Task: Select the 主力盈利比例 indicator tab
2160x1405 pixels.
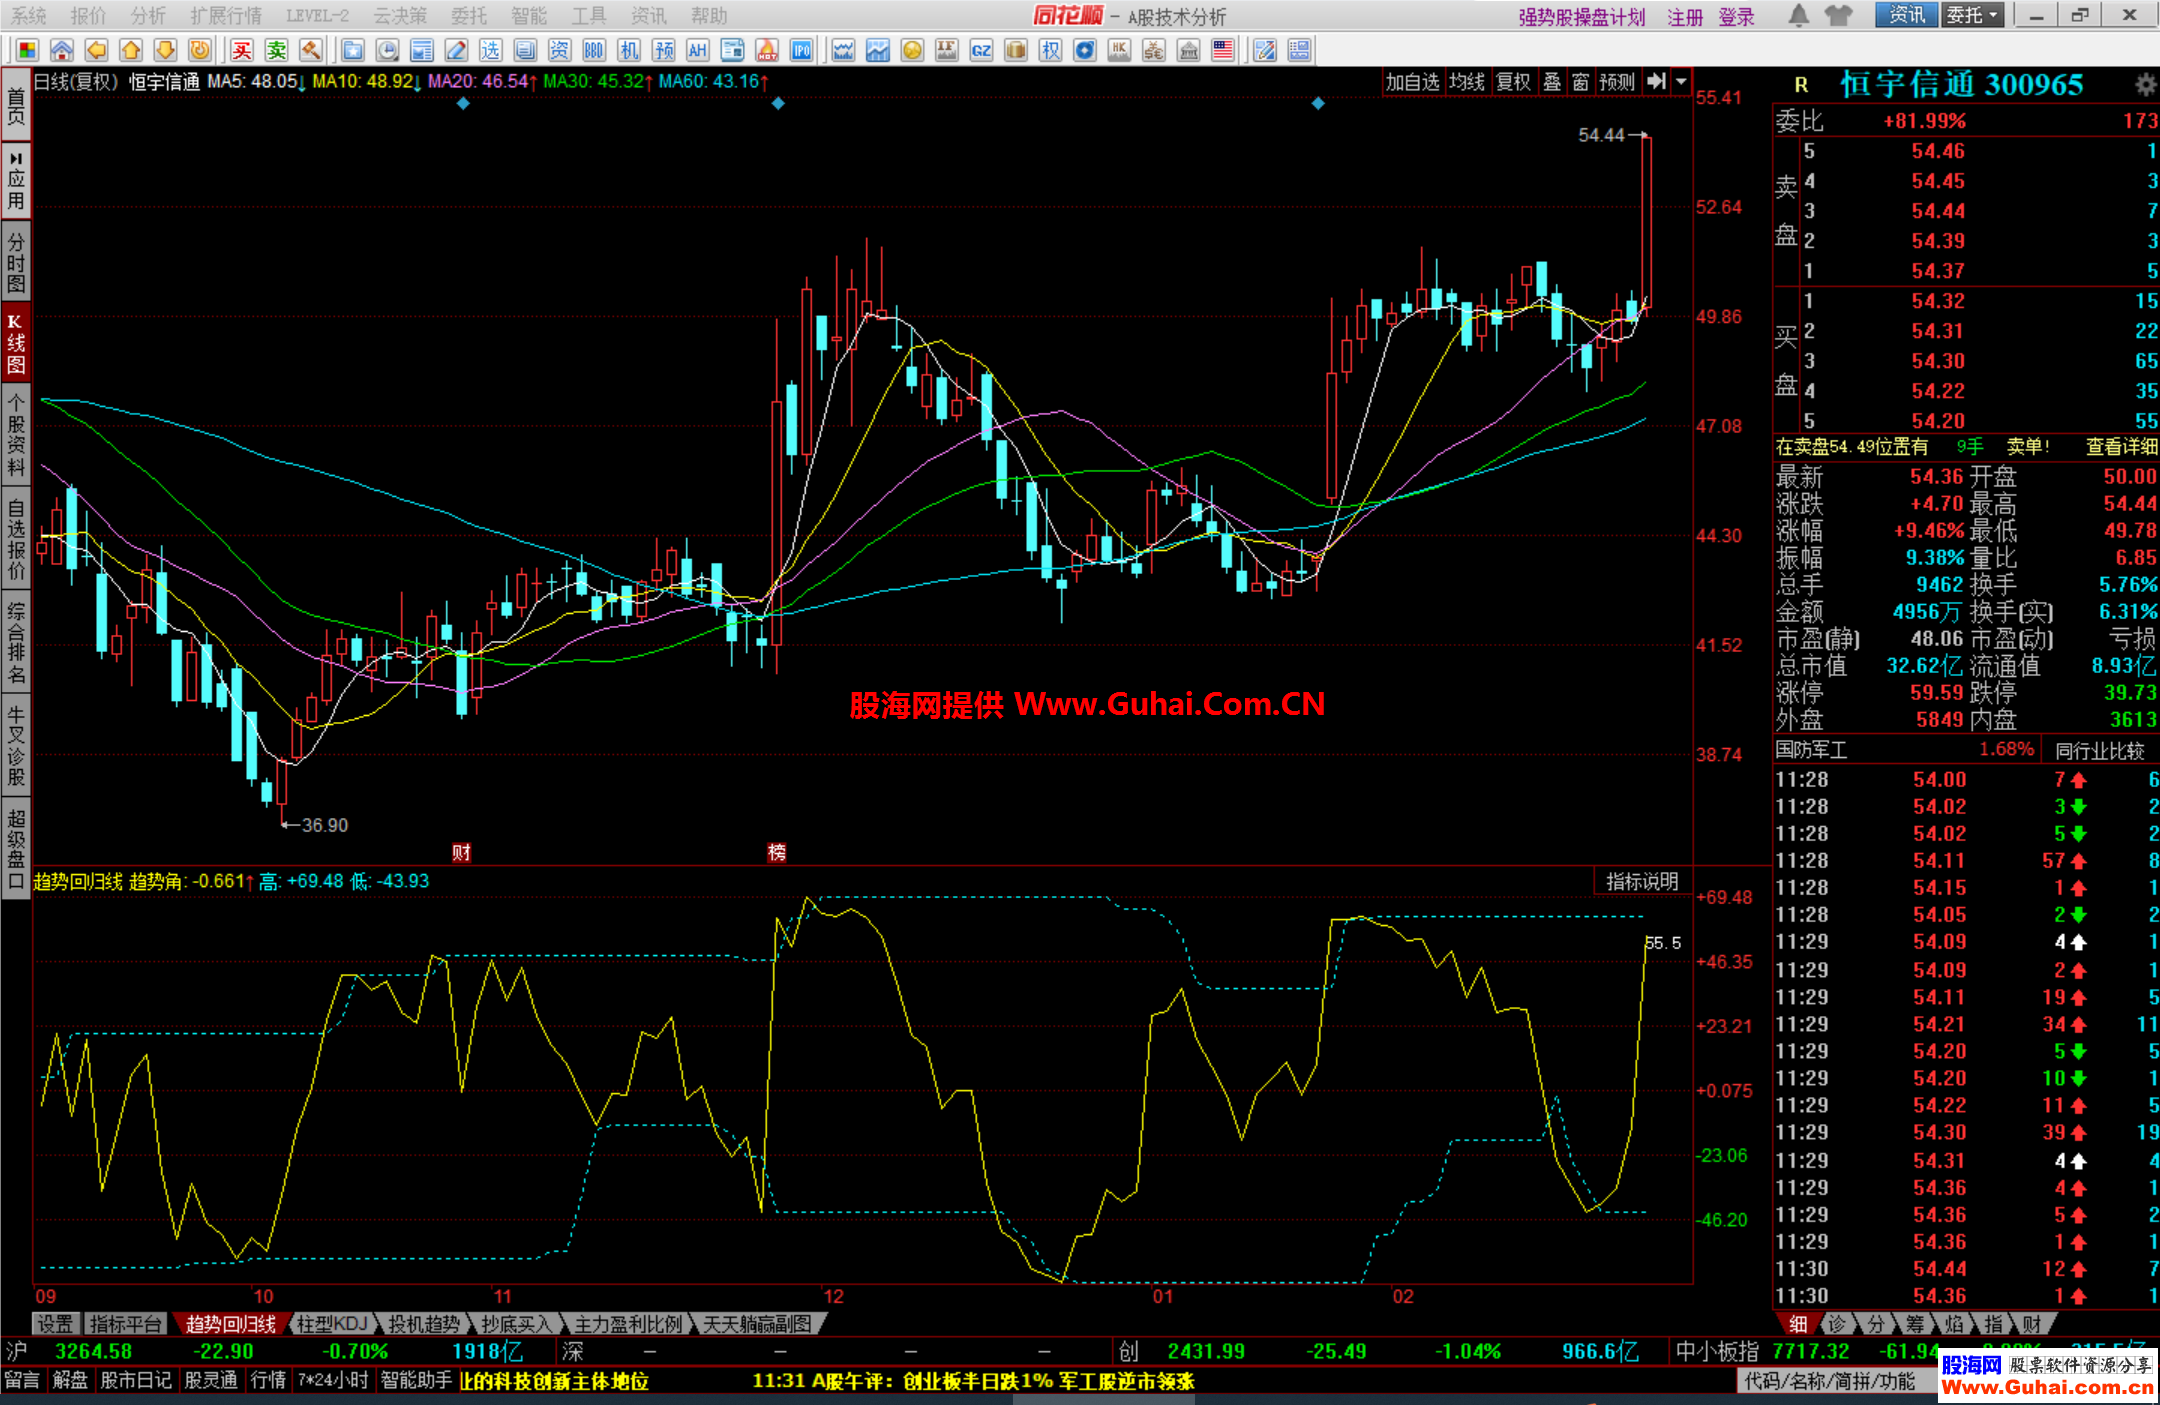Action: point(628,1324)
